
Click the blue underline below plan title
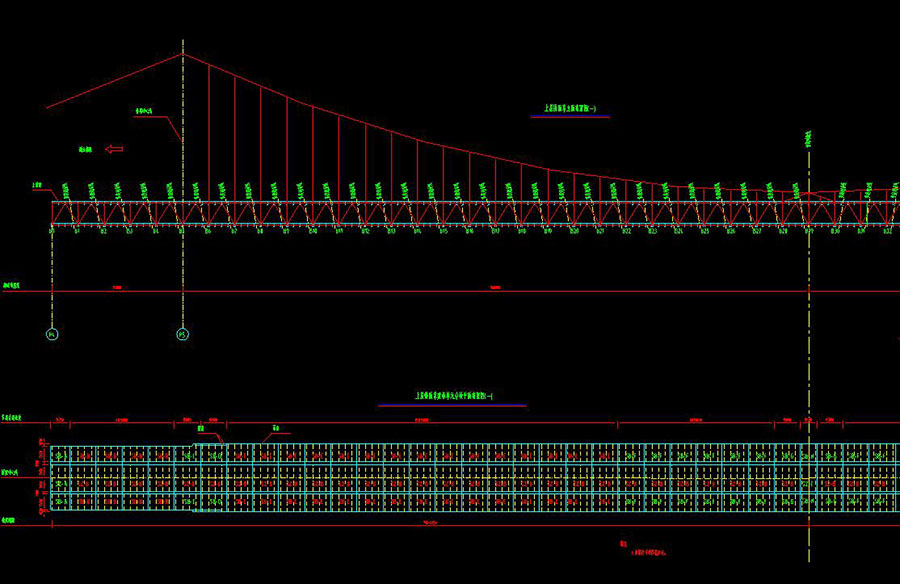[x=451, y=405]
